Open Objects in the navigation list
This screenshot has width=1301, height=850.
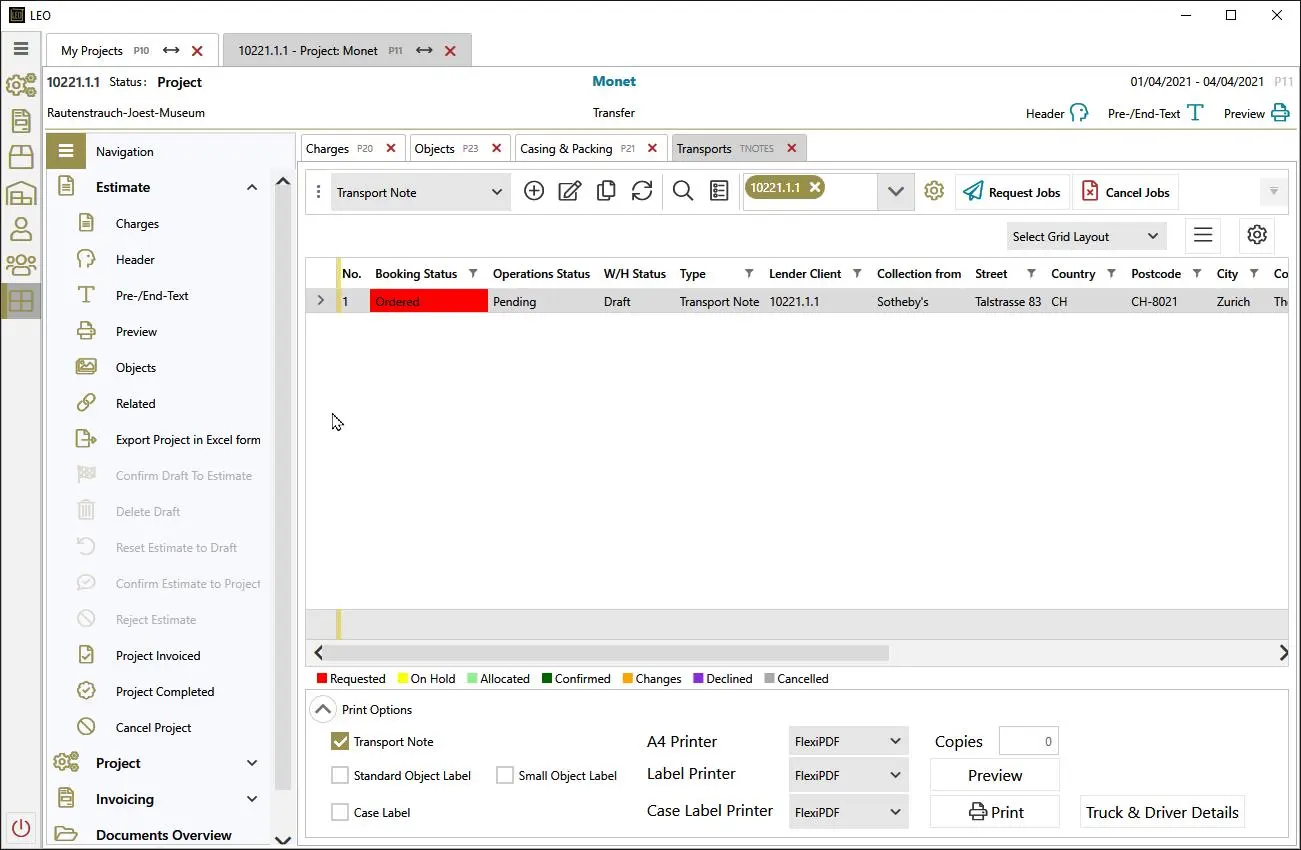click(x=136, y=368)
